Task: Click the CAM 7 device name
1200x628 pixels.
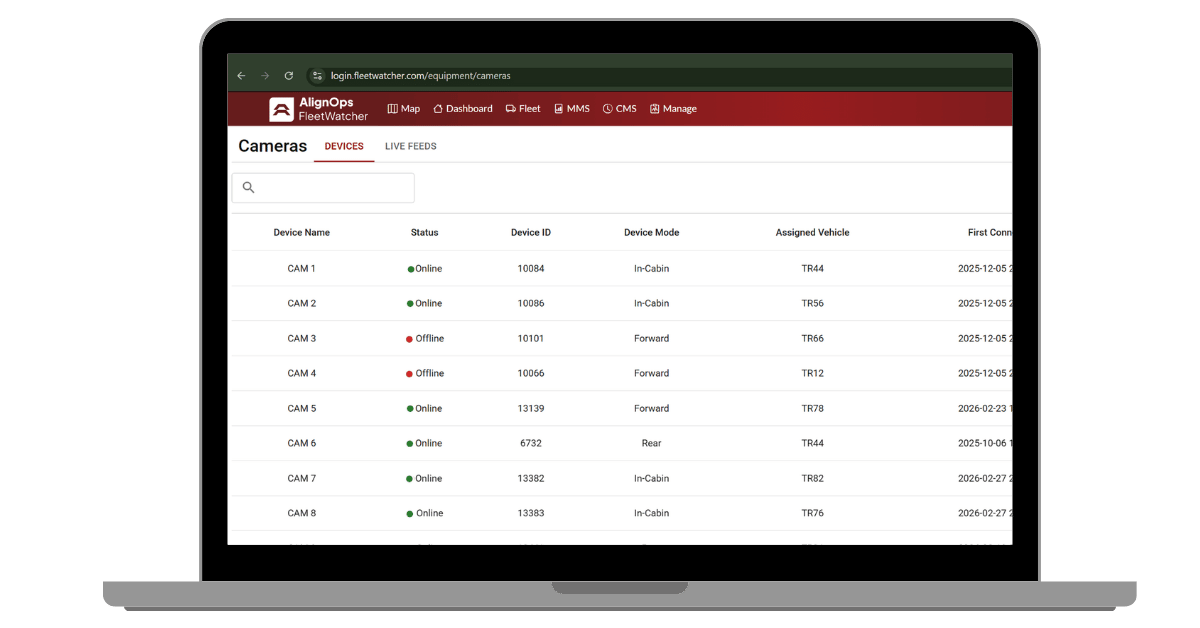Action: point(302,479)
